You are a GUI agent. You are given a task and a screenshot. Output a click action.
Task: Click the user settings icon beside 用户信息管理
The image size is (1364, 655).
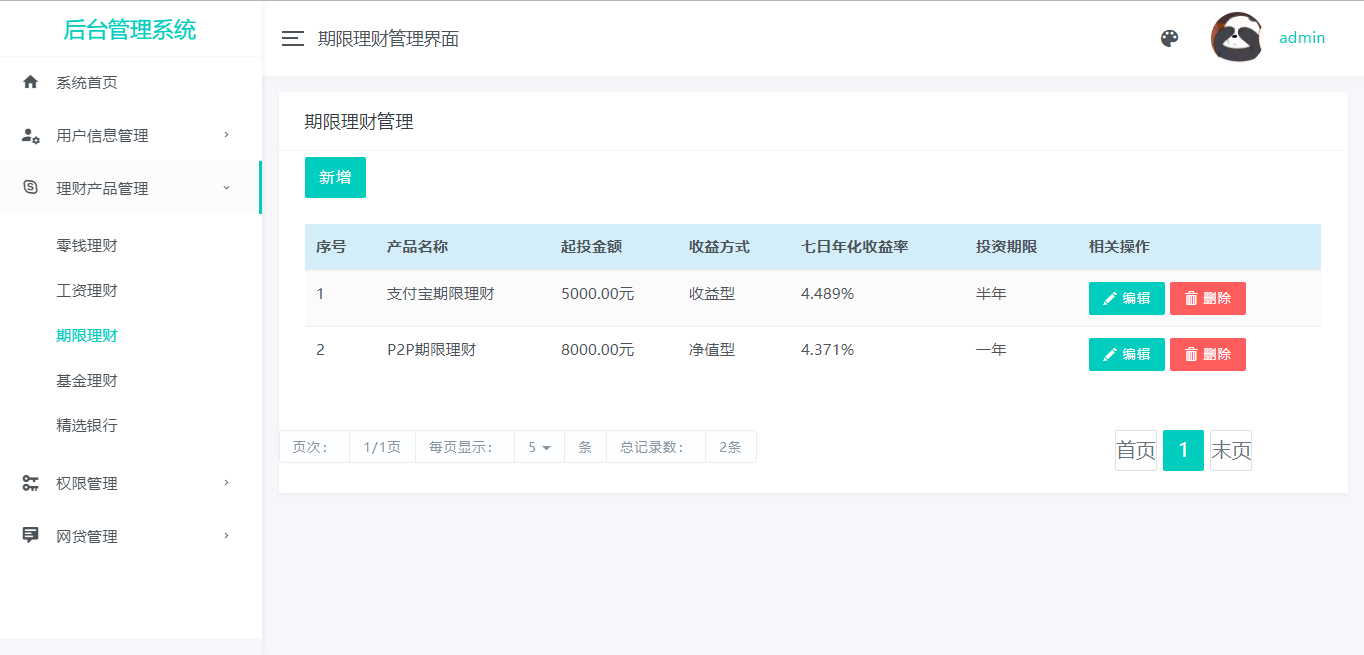(x=30, y=135)
